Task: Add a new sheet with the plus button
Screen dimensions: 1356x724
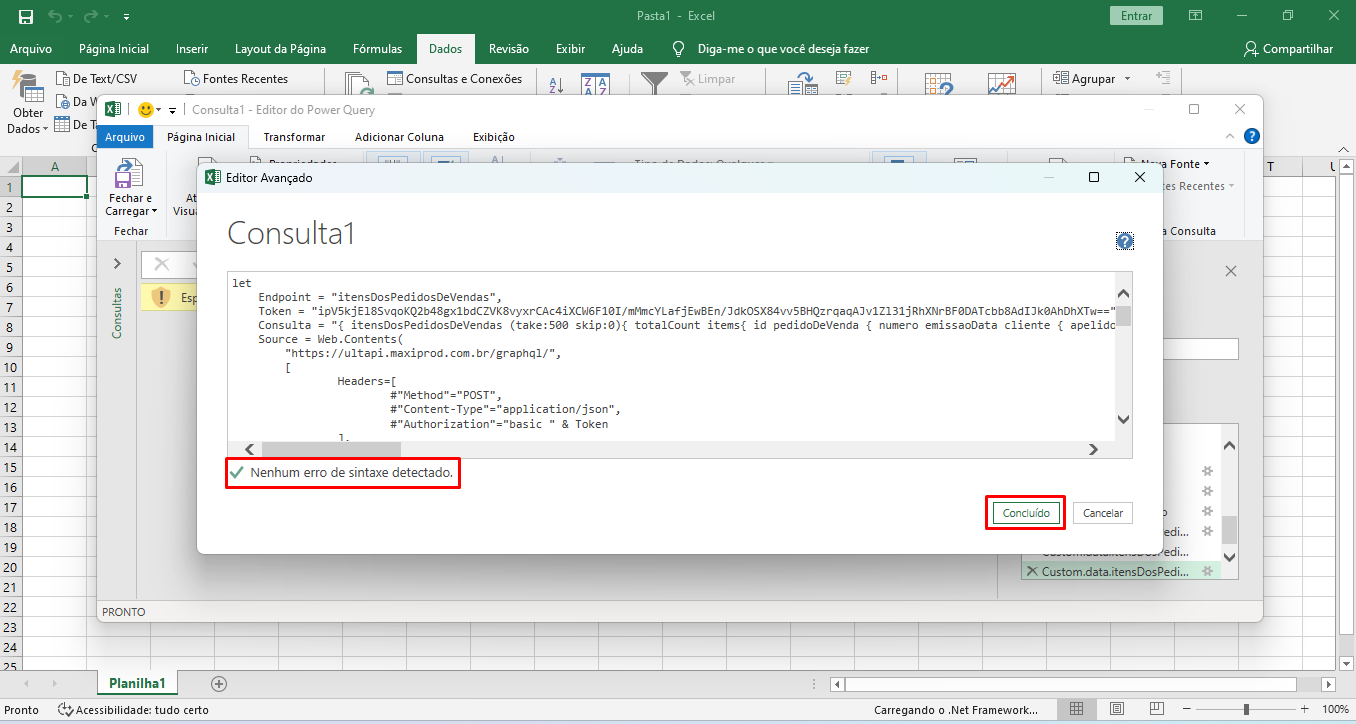Action: pyautogui.click(x=219, y=684)
